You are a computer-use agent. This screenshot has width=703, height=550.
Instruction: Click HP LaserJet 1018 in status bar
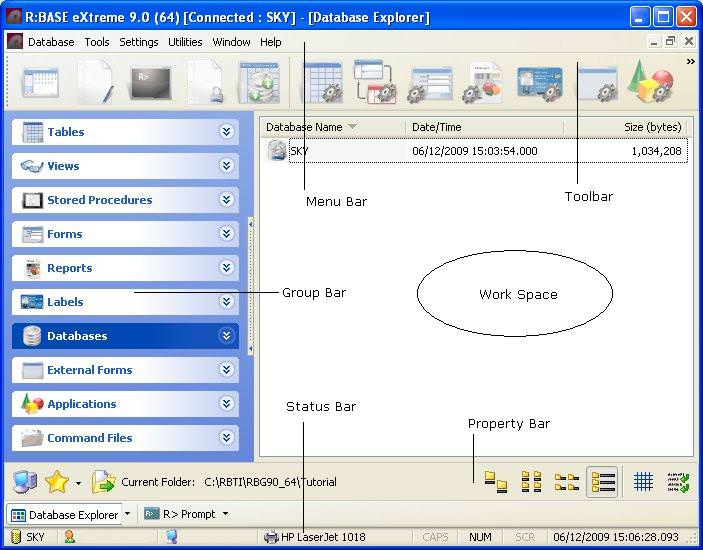[323, 537]
